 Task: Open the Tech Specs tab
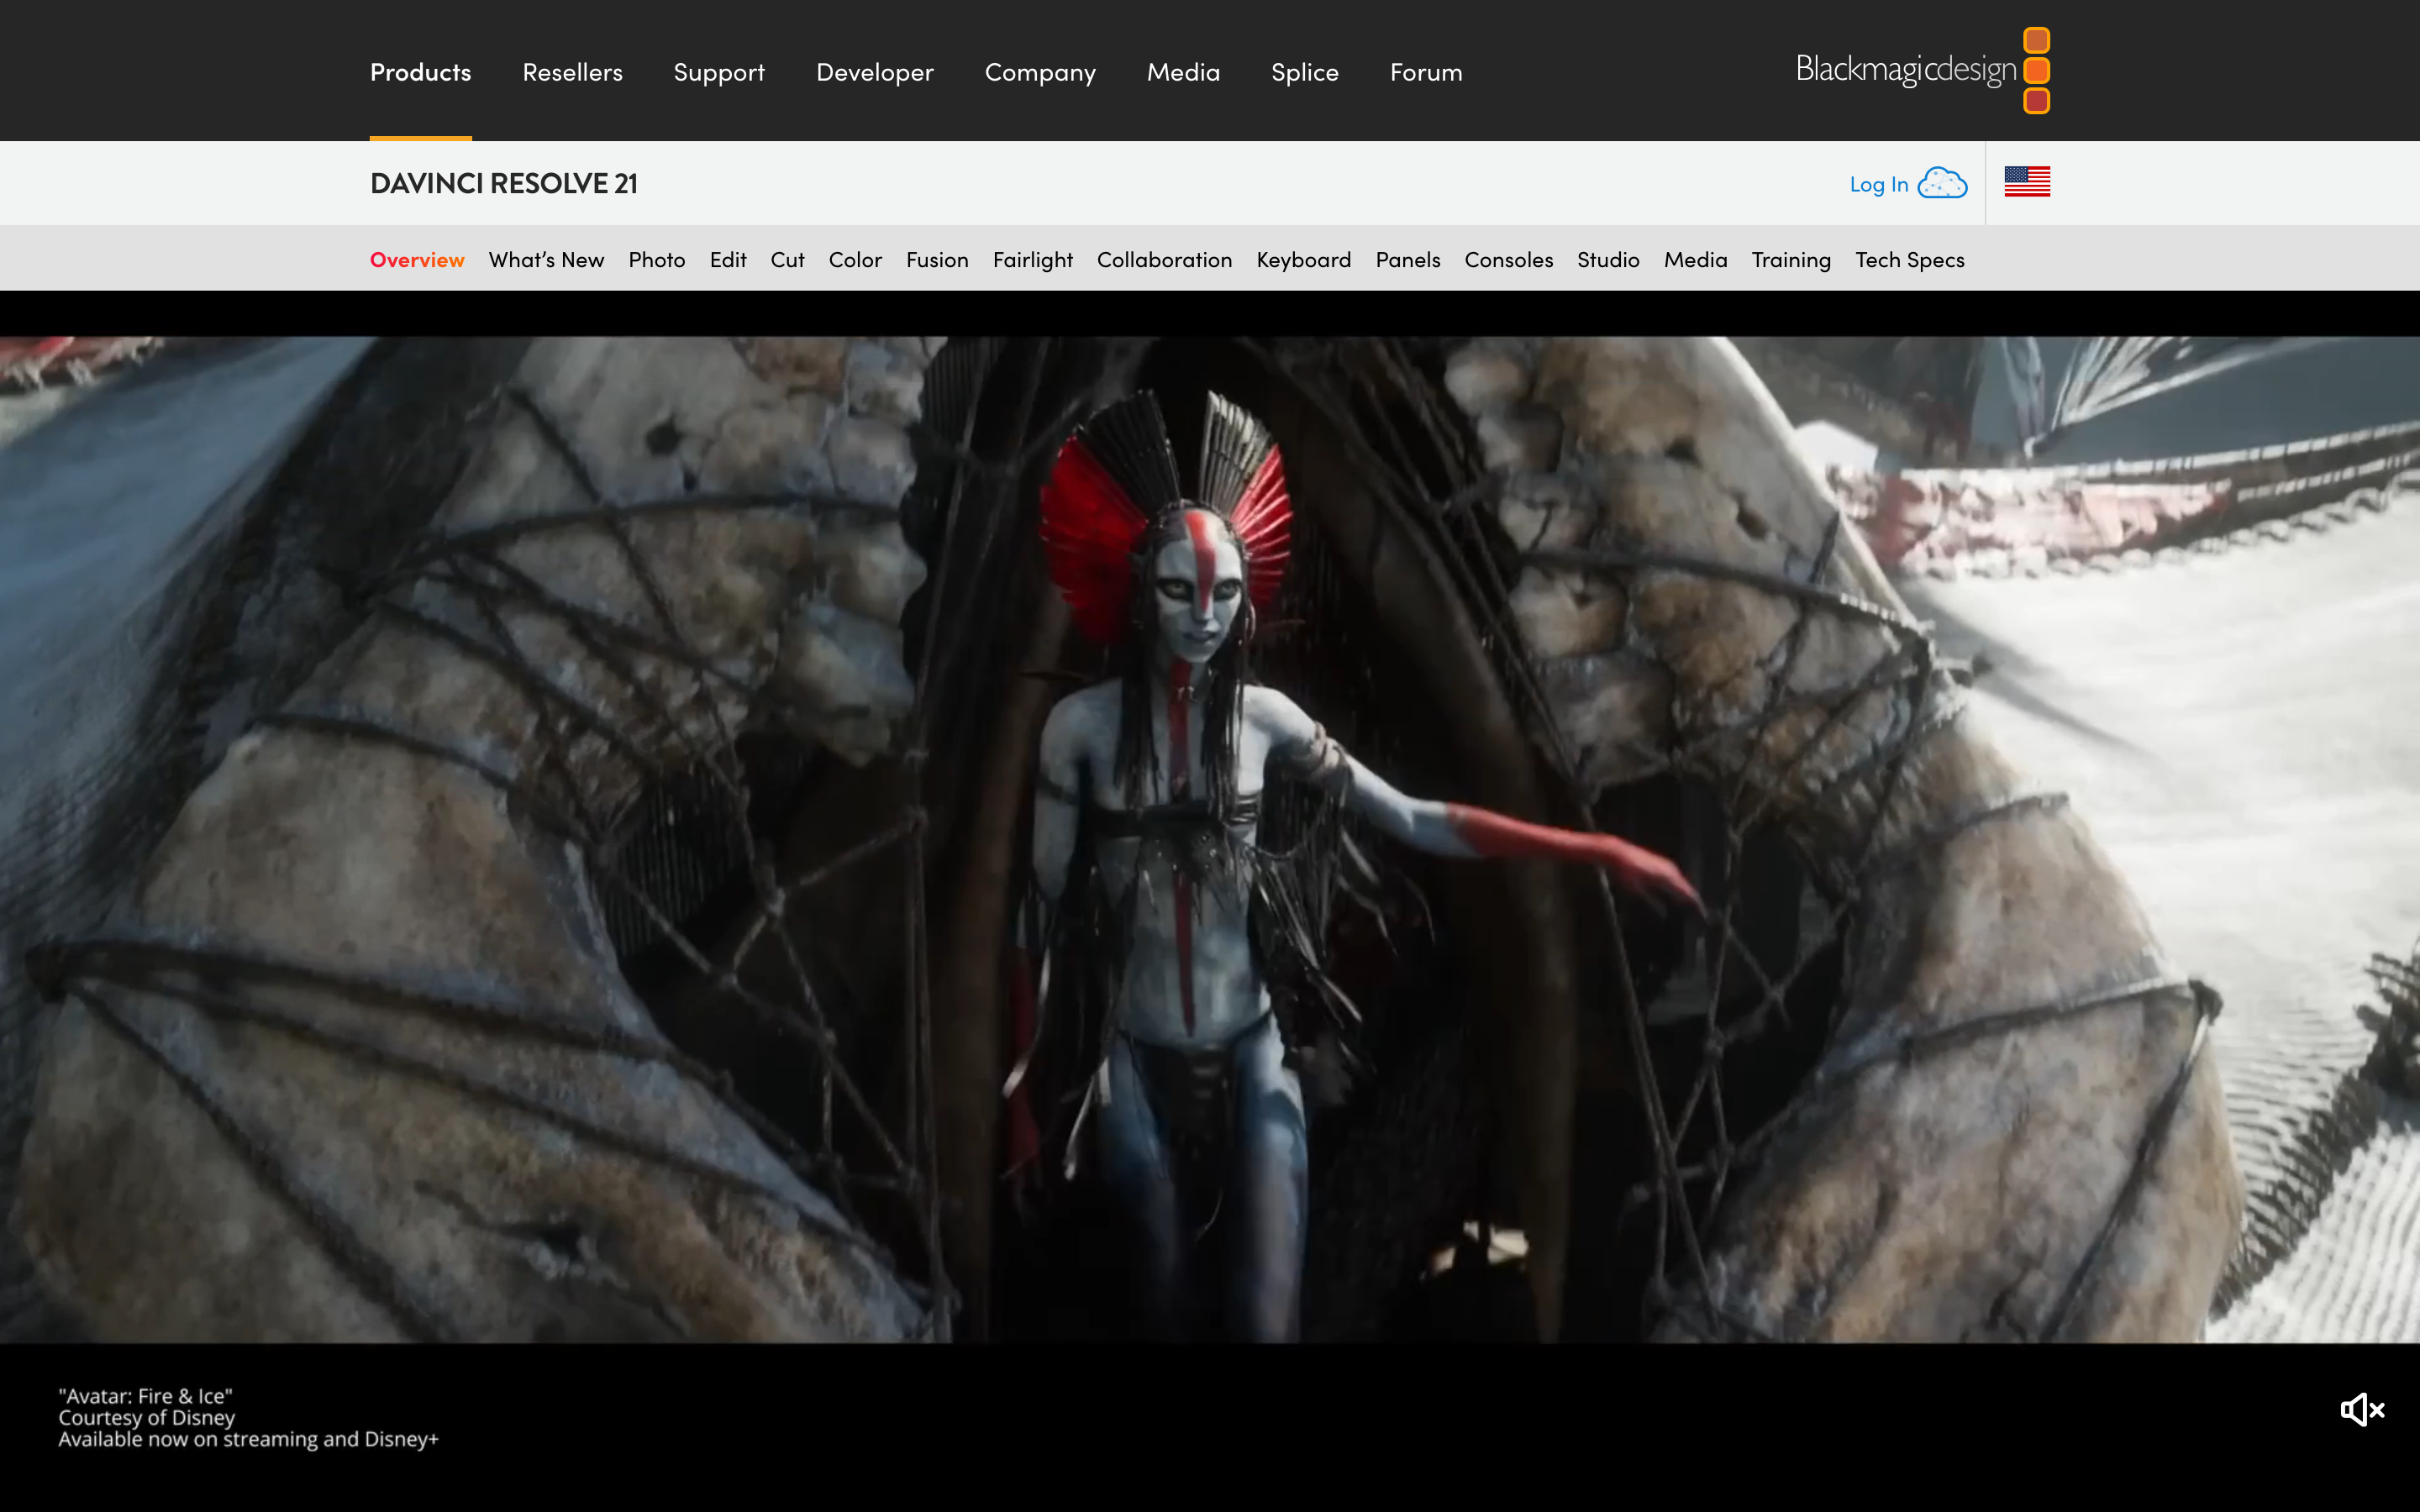click(x=1909, y=259)
